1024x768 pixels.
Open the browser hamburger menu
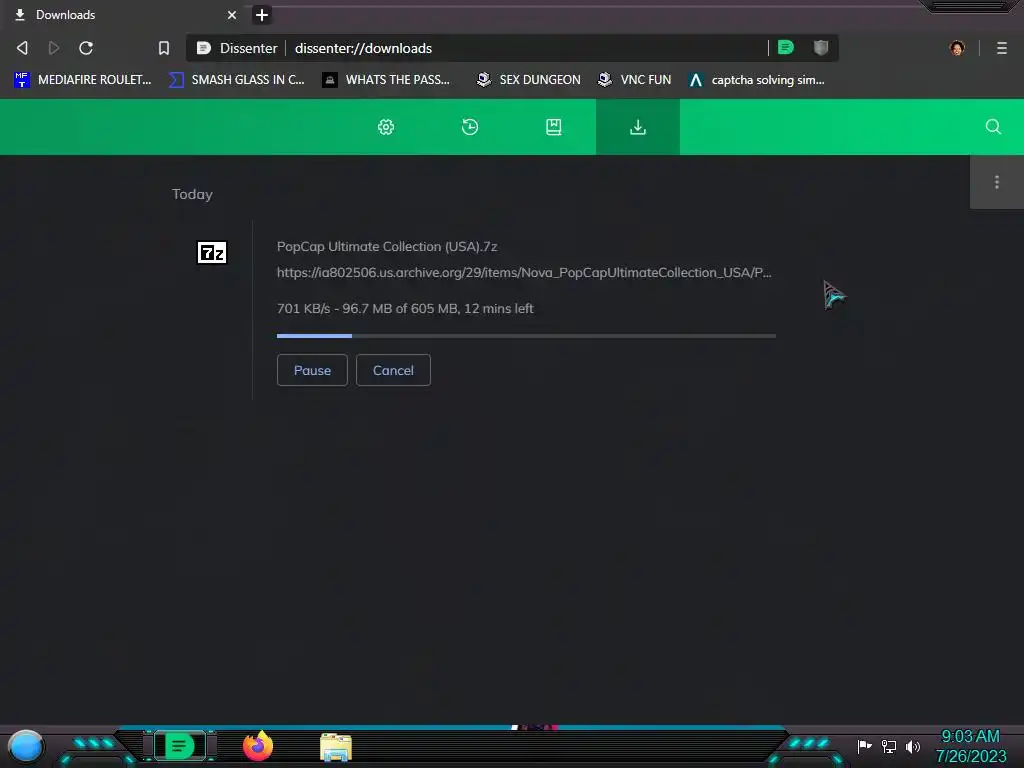1002,48
